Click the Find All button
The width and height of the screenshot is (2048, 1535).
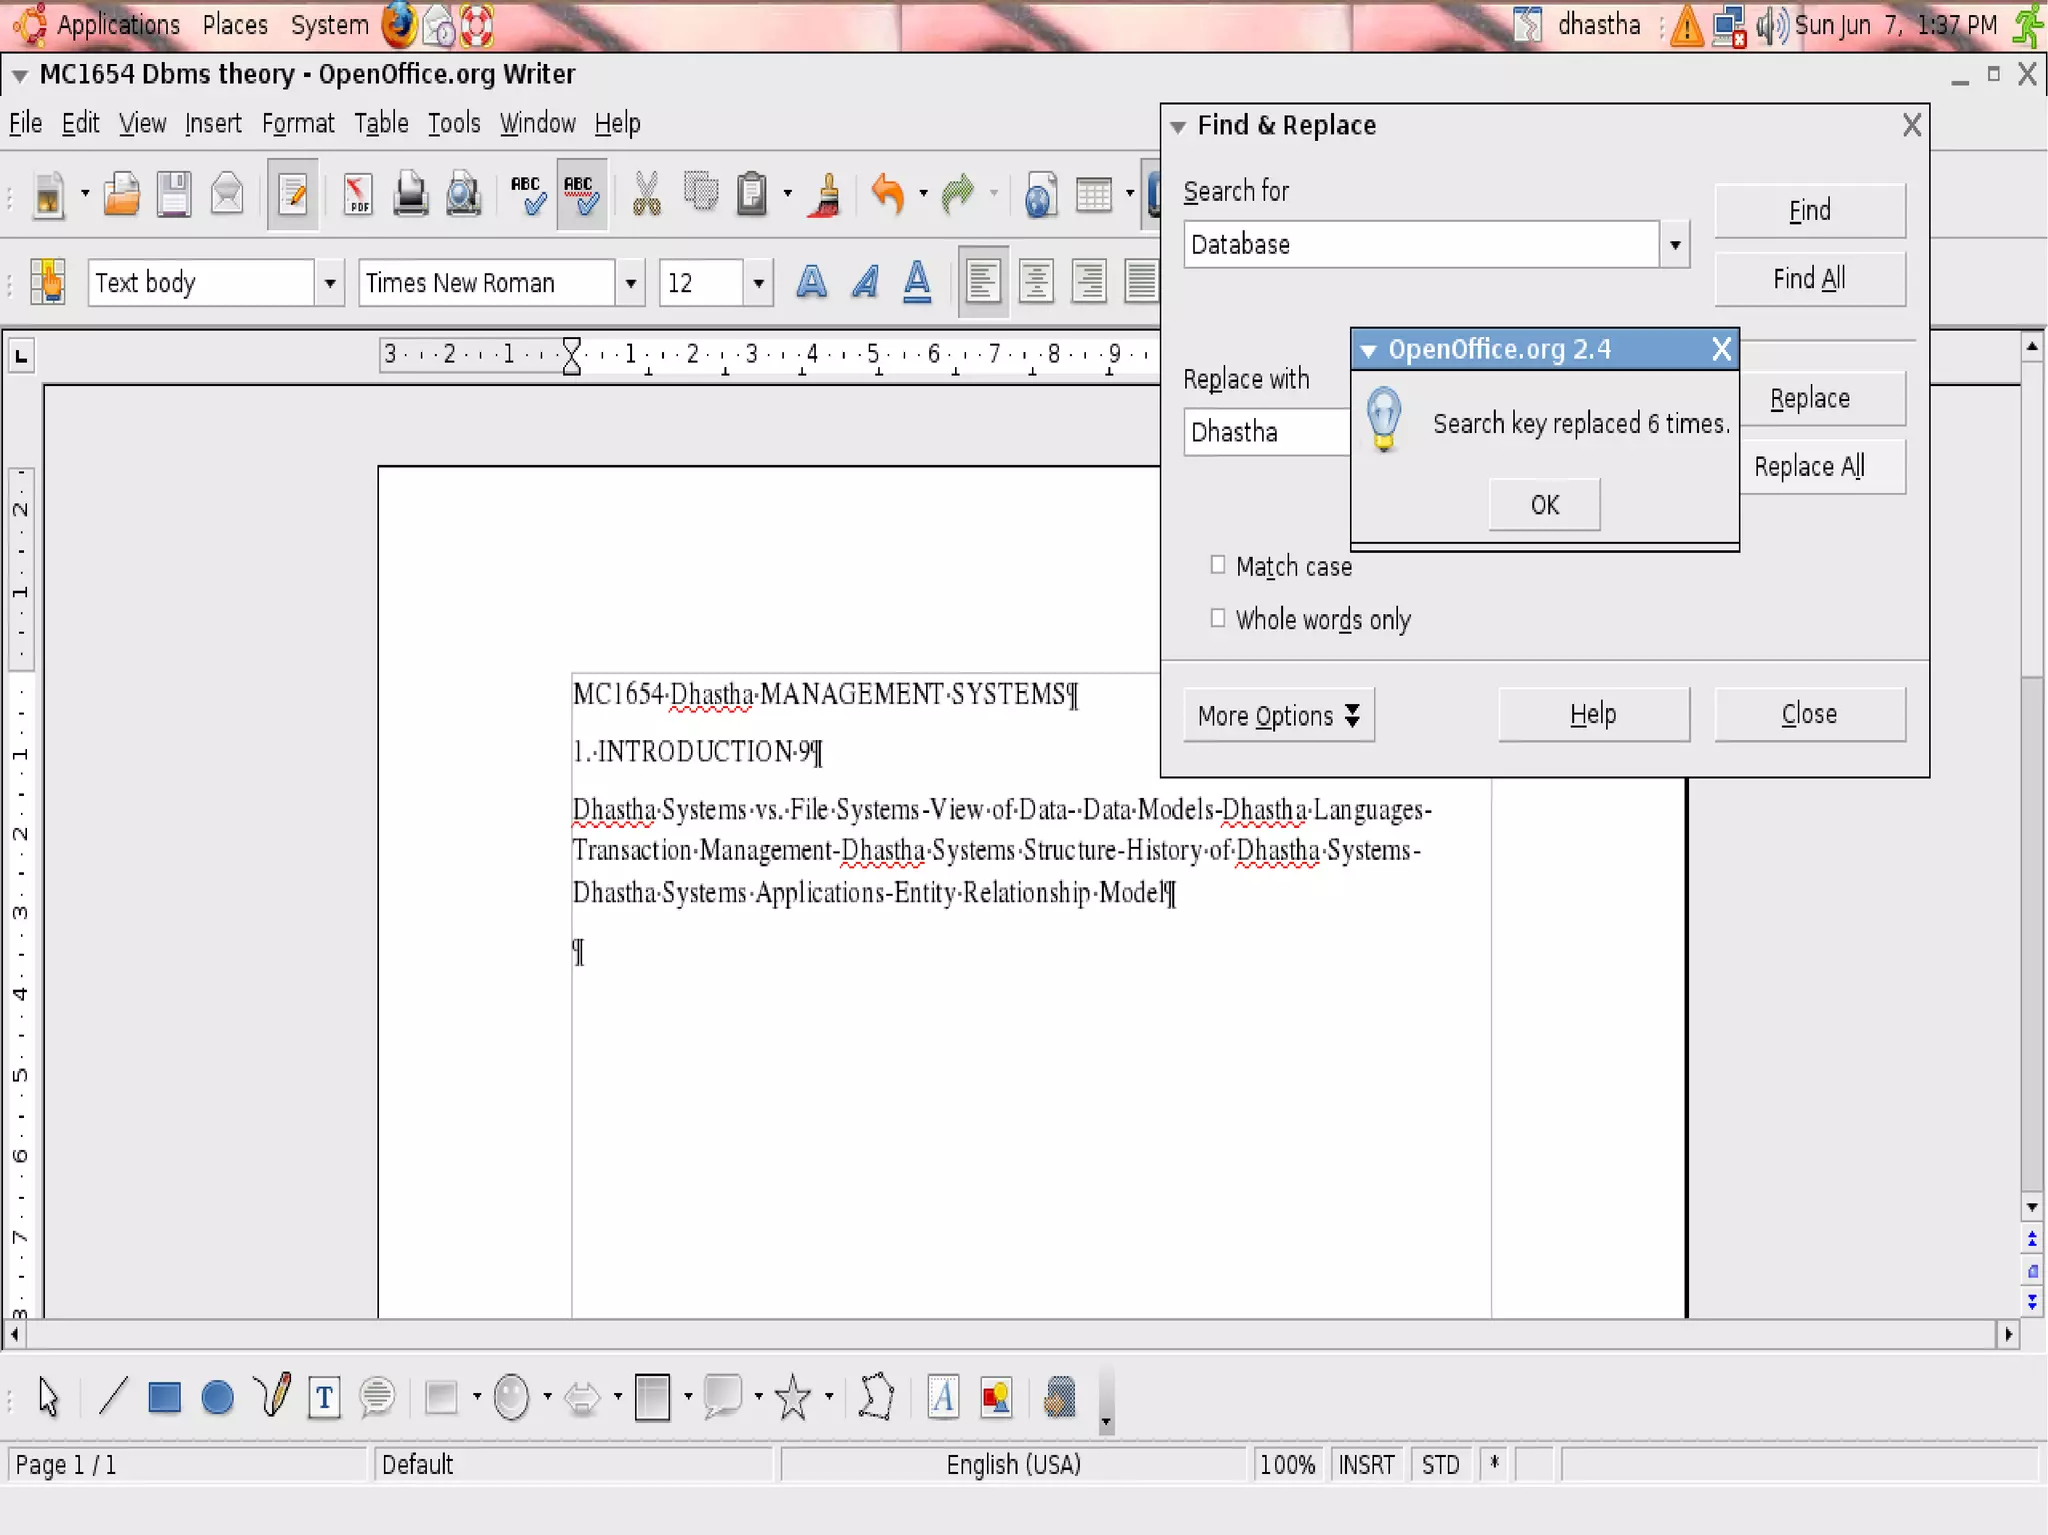(1809, 279)
